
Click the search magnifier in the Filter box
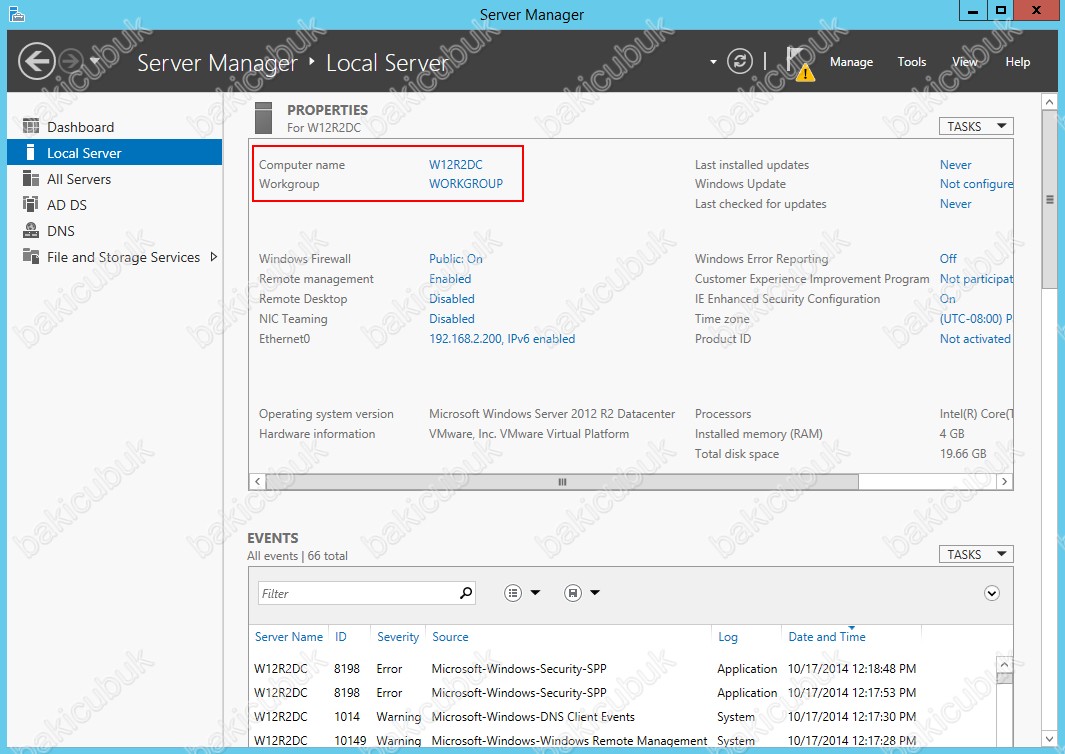point(466,593)
